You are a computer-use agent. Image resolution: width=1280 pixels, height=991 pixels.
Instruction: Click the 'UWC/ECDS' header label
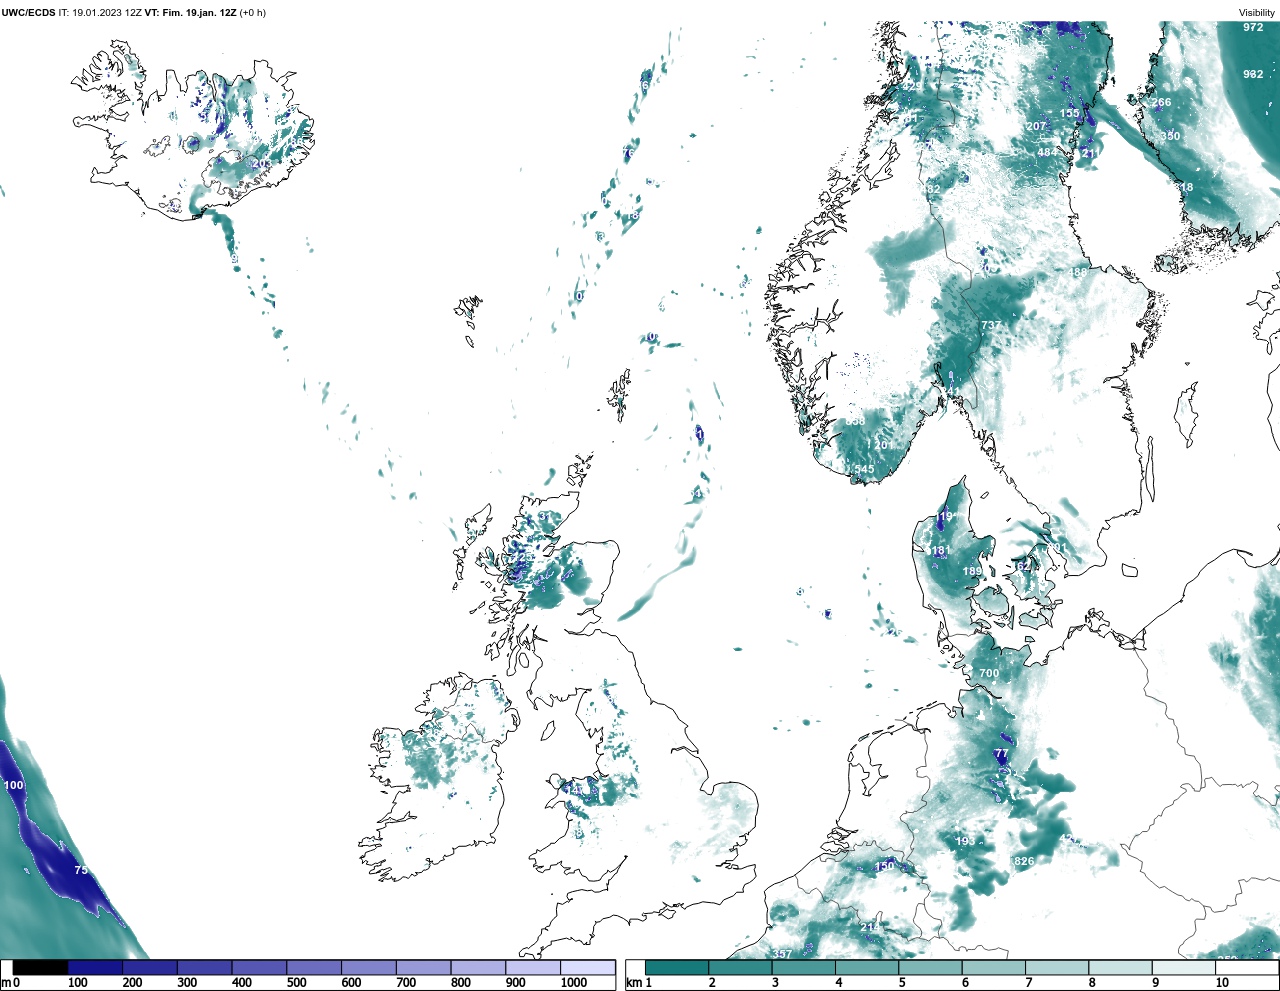[28, 13]
